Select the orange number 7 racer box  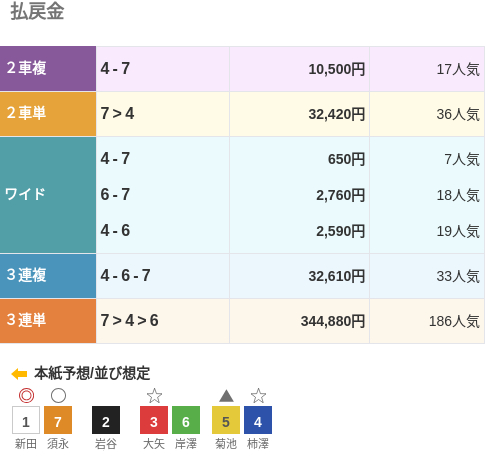[58, 420]
